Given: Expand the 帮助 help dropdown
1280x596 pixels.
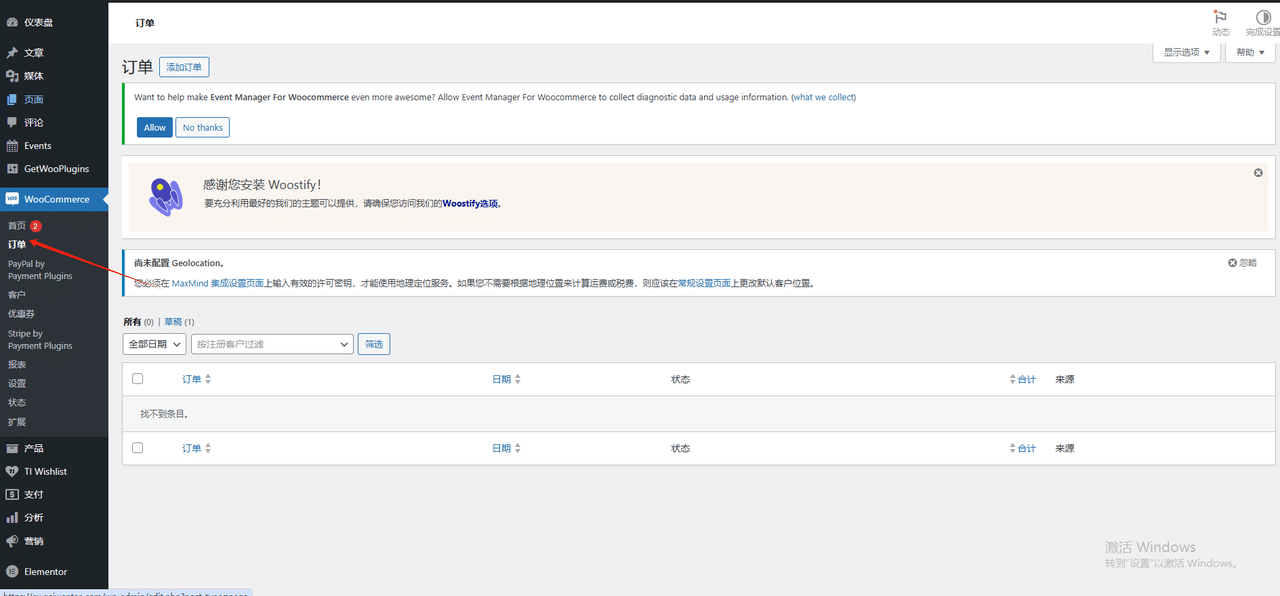Looking at the screenshot, I should click(x=1251, y=52).
